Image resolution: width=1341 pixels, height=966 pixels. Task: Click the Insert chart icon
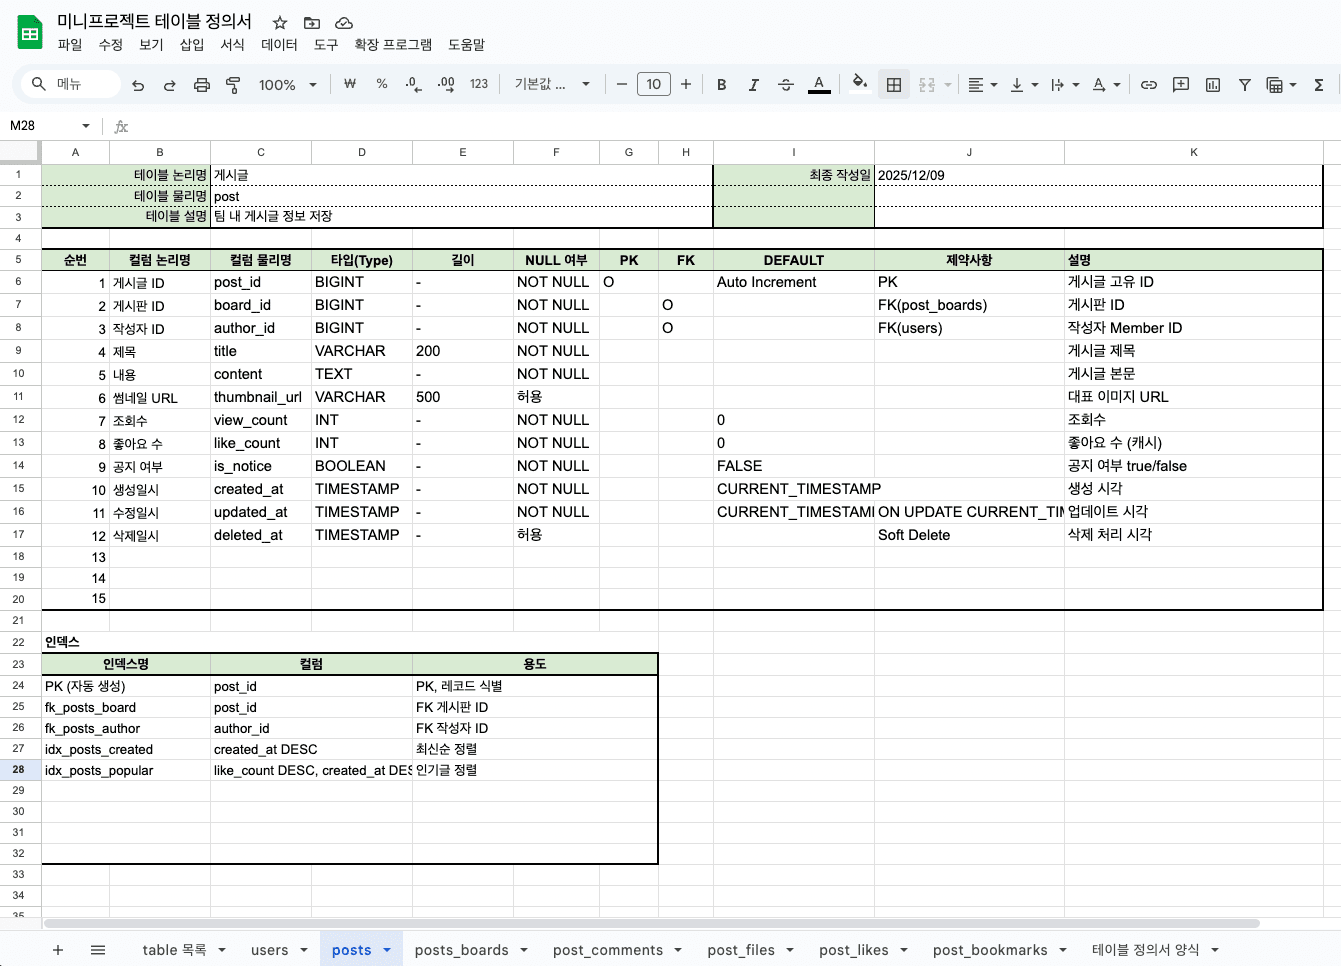(1213, 85)
